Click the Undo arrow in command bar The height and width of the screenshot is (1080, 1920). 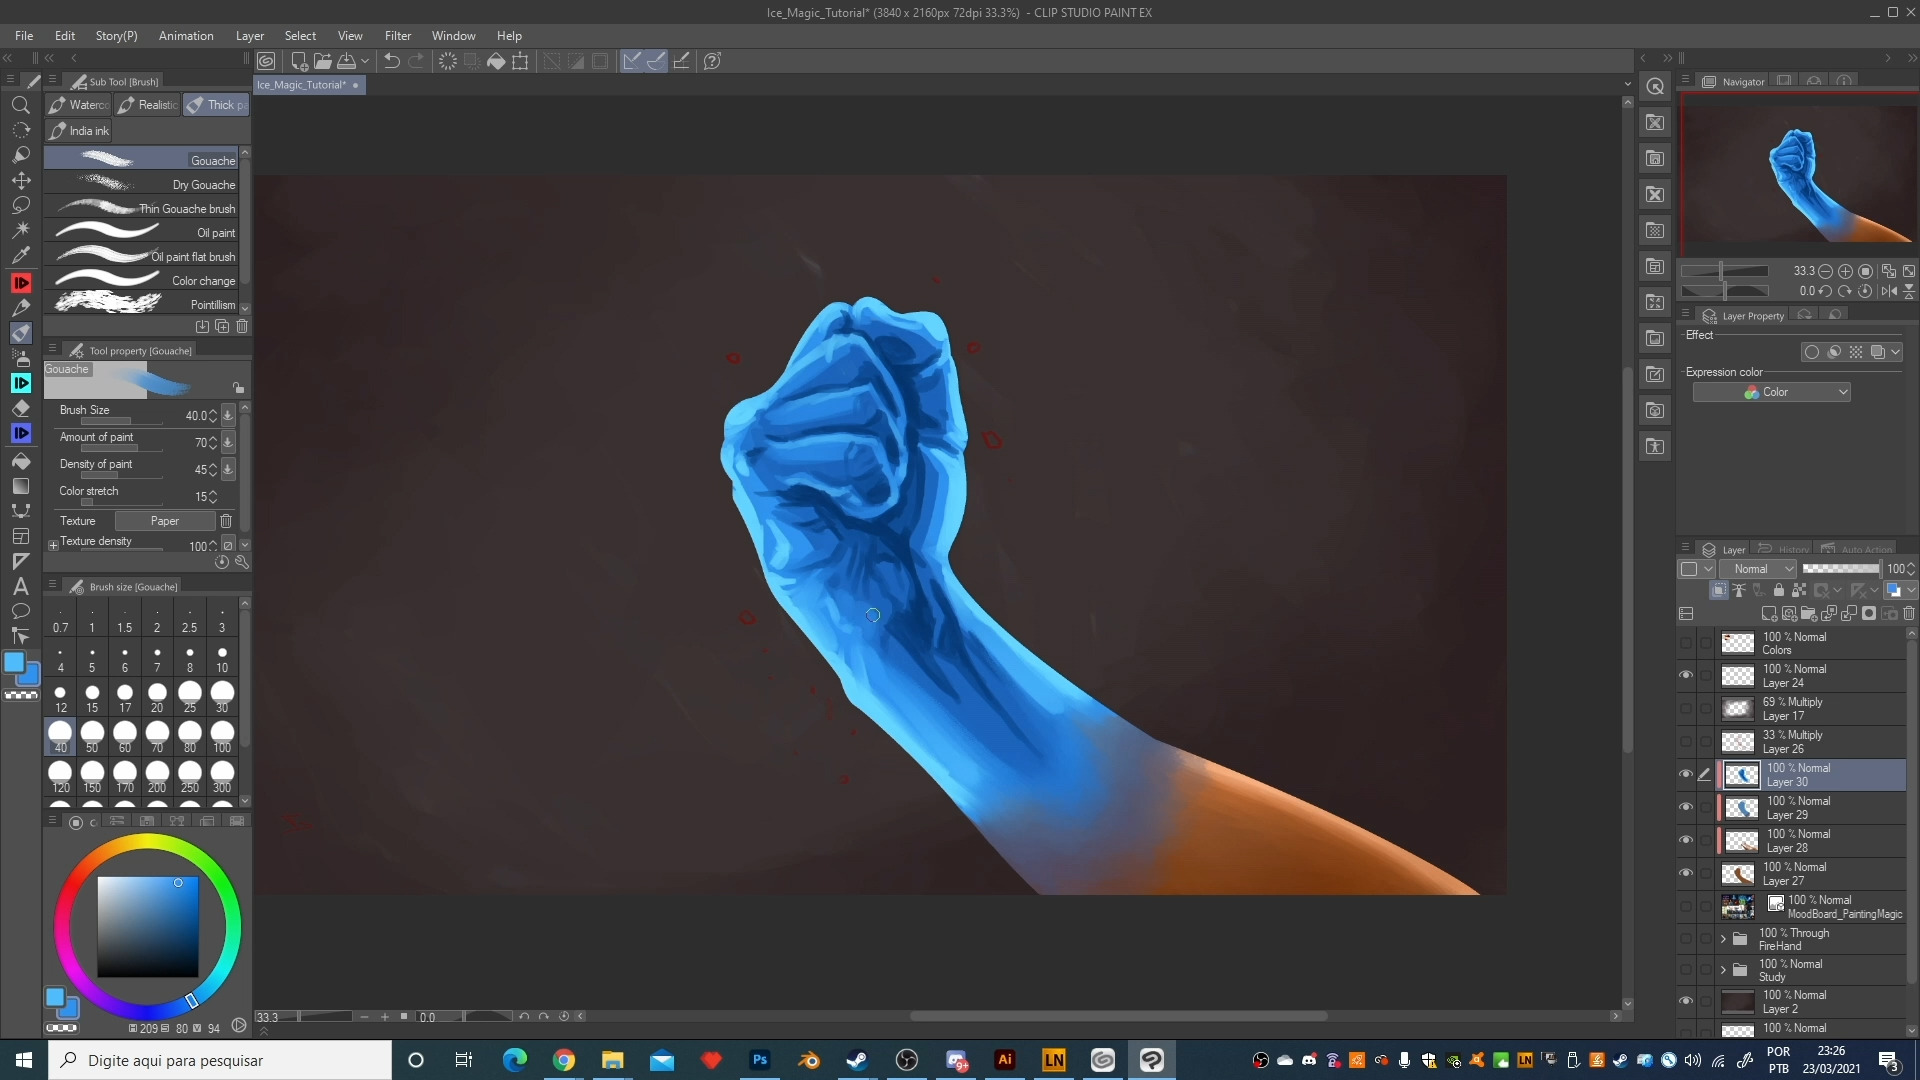click(x=392, y=61)
